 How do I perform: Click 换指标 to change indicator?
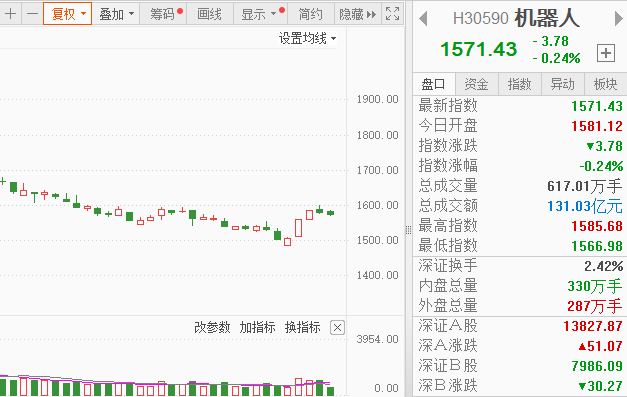[x=302, y=327]
